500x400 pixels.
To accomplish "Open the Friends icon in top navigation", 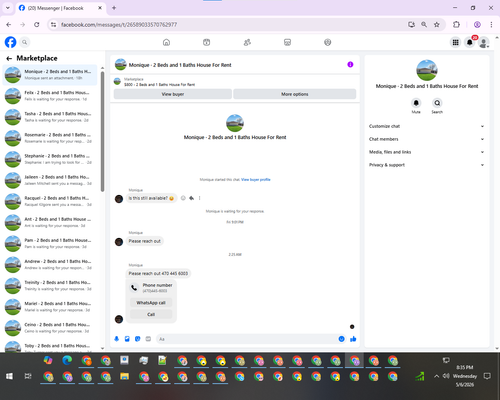I will click(247, 42).
